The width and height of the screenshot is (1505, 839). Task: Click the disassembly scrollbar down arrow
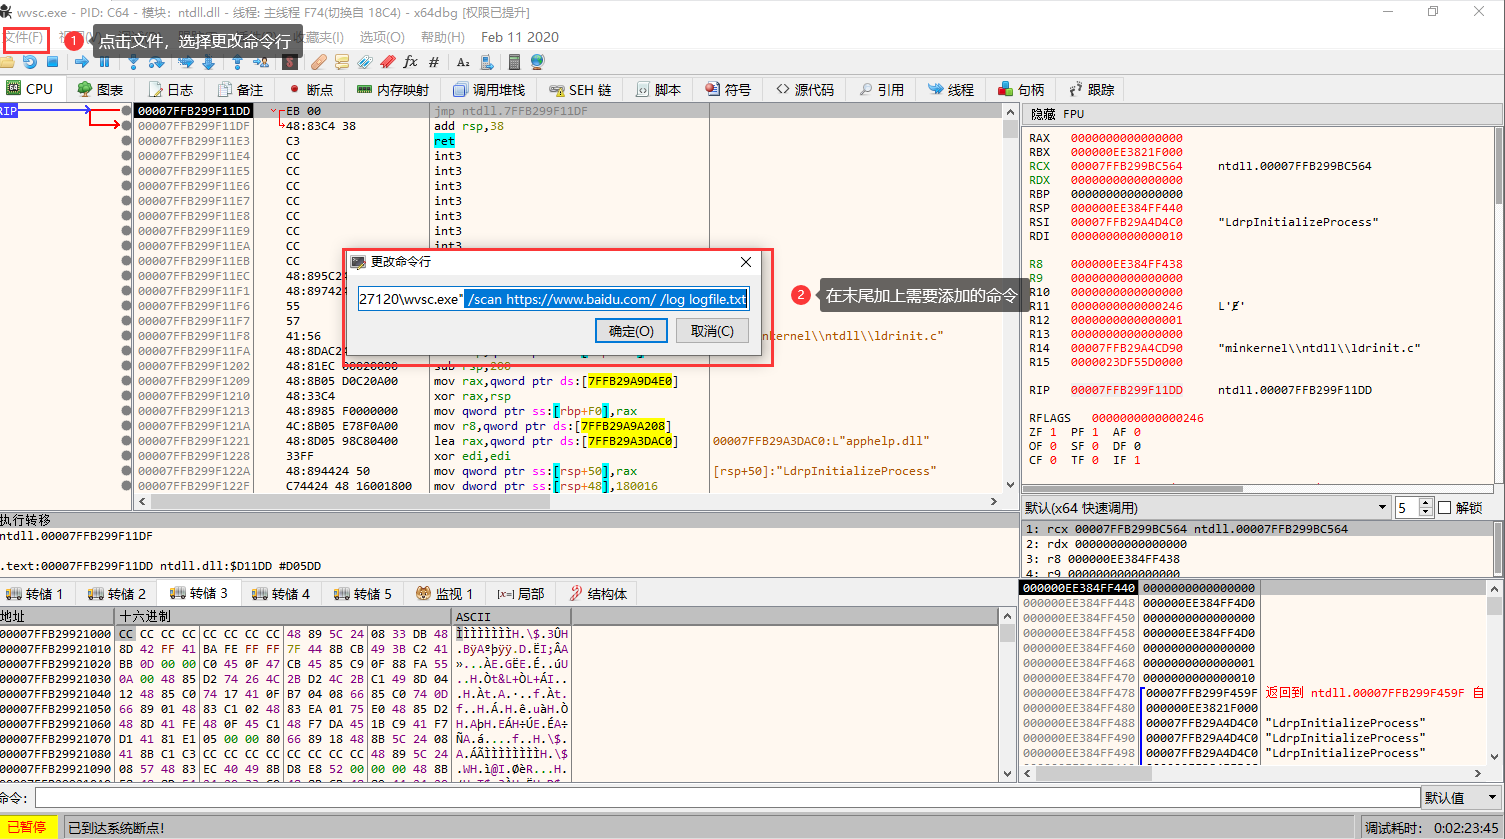point(1010,484)
